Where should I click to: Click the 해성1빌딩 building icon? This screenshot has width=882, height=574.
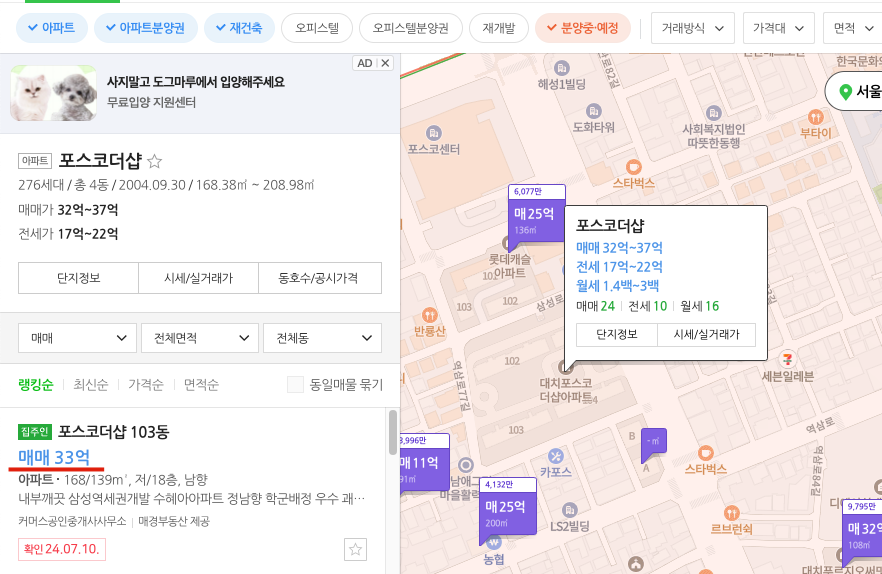coord(561,69)
